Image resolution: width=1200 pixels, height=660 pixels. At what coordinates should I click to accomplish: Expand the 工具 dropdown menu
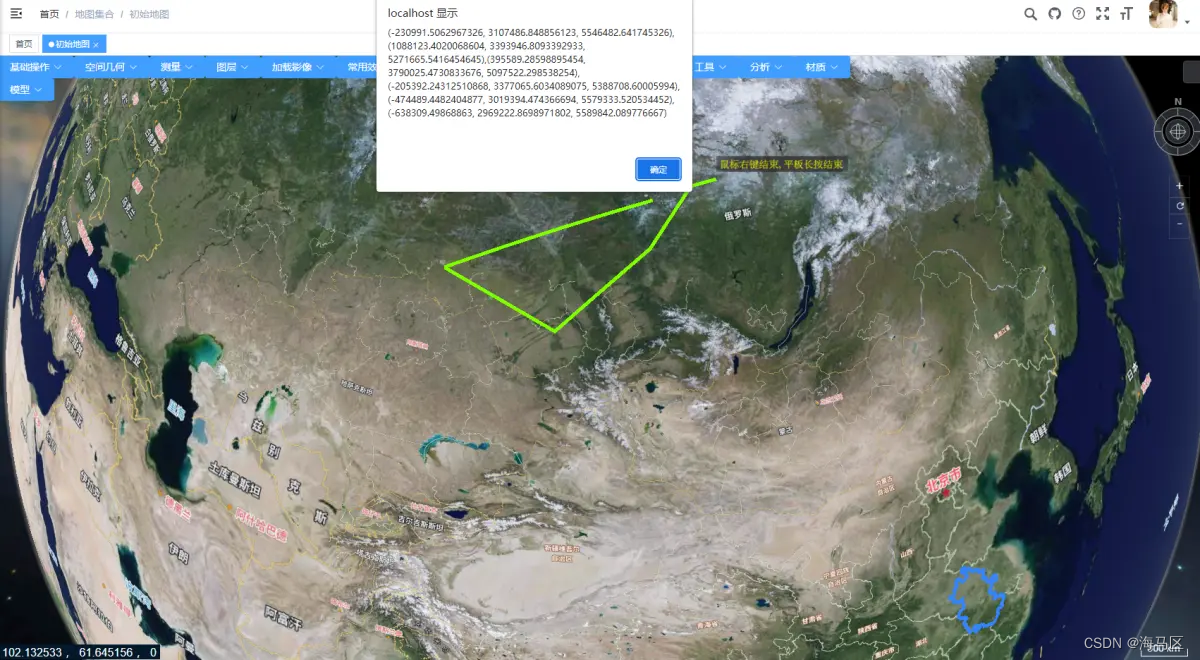(x=711, y=67)
